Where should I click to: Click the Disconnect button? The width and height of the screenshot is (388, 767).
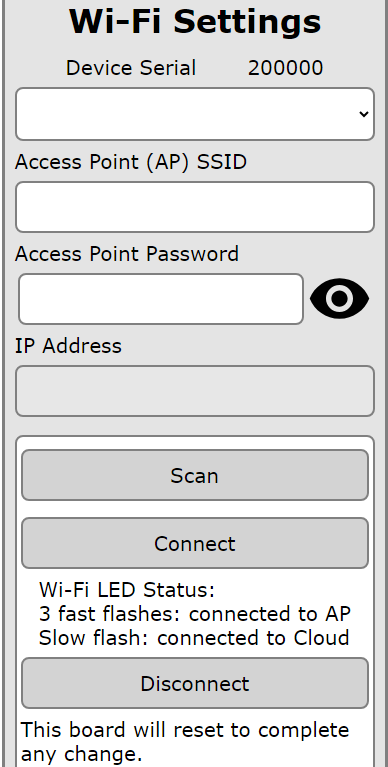click(x=195, y=683)
